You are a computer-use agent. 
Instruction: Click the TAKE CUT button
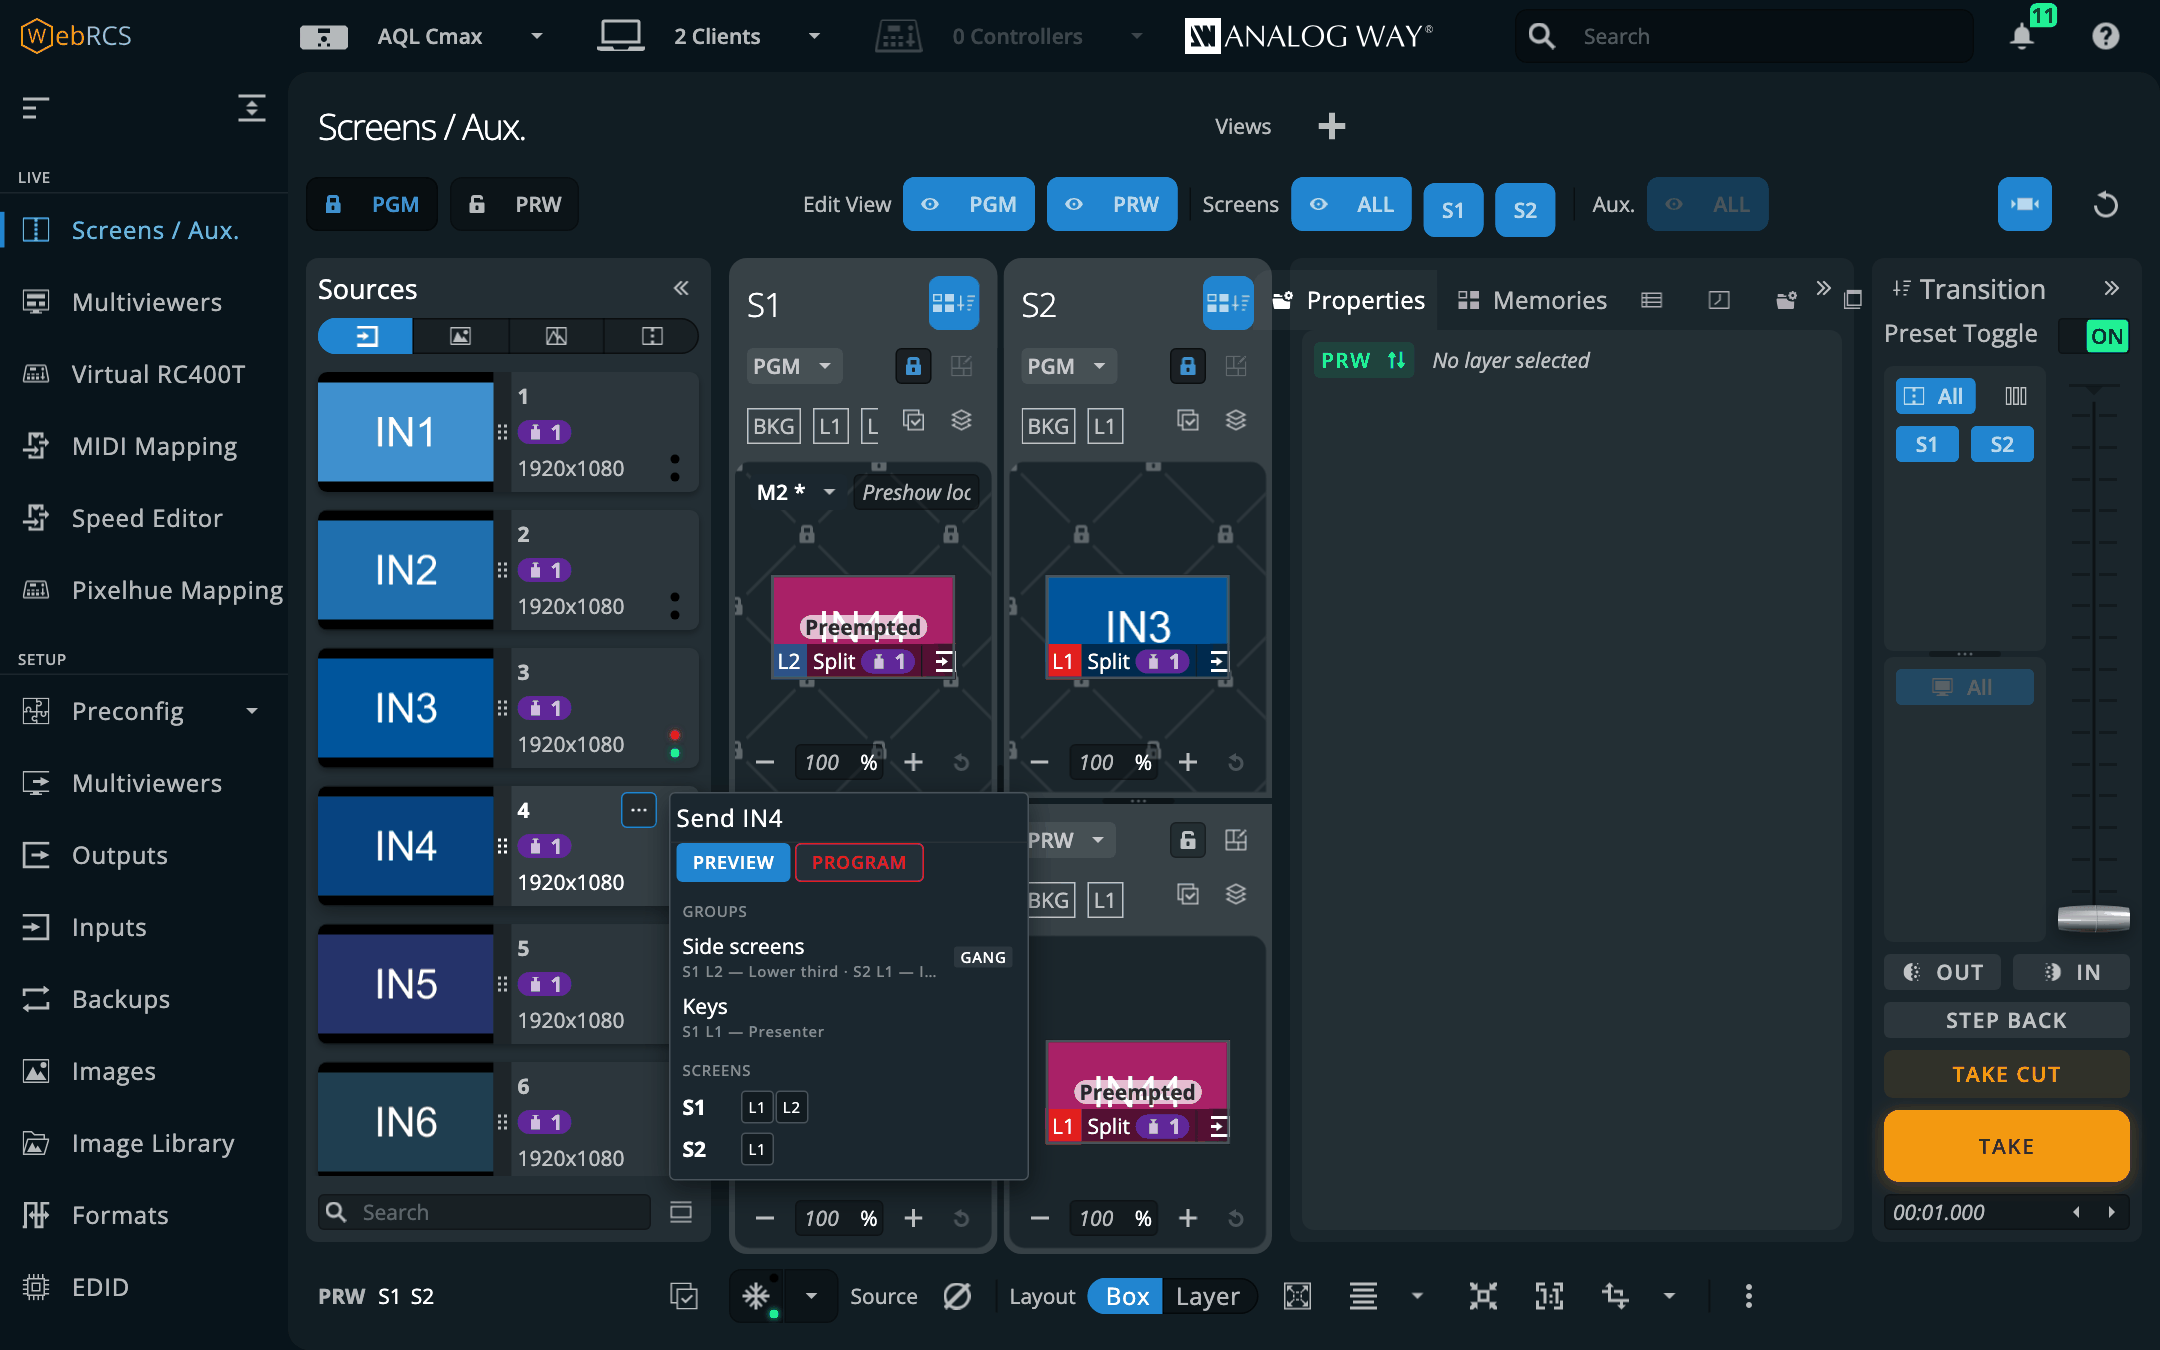point(2006,1074)
